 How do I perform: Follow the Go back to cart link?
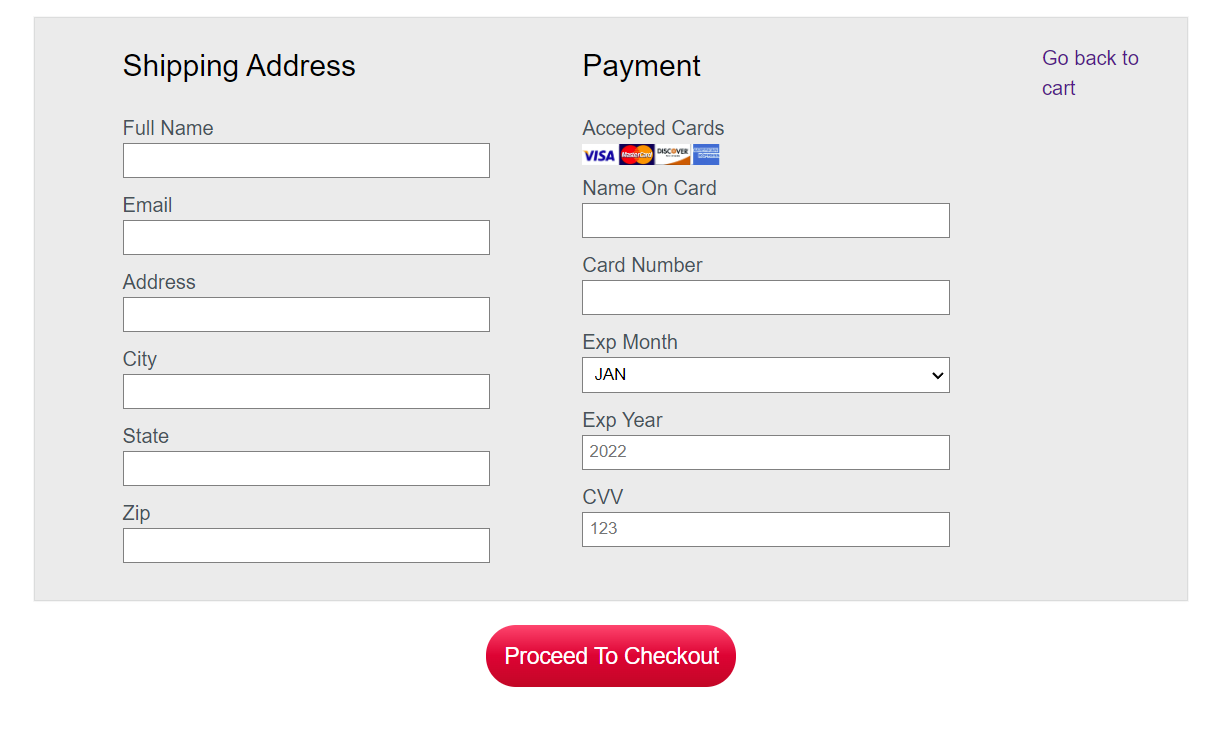[1089, 72]
